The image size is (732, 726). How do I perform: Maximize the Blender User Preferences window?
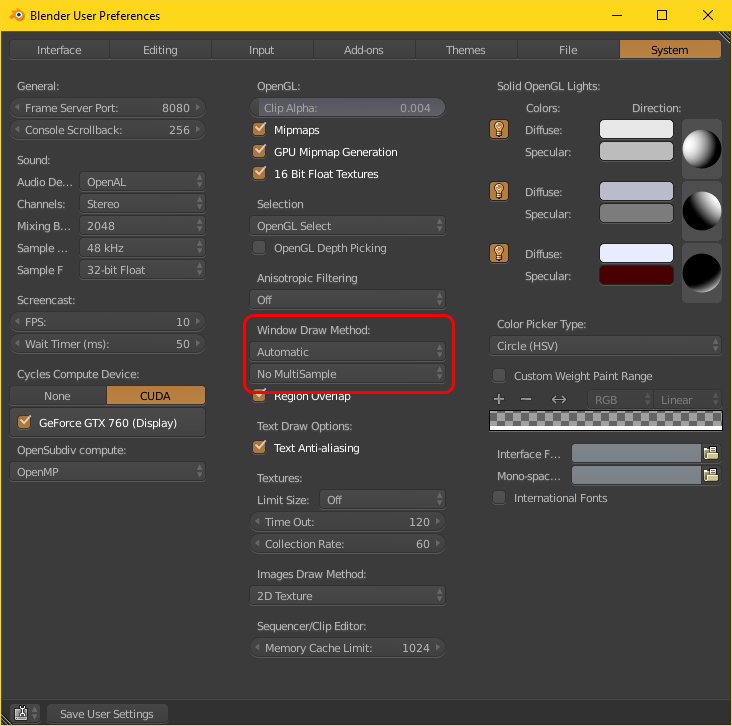click(x=662, y=15)
